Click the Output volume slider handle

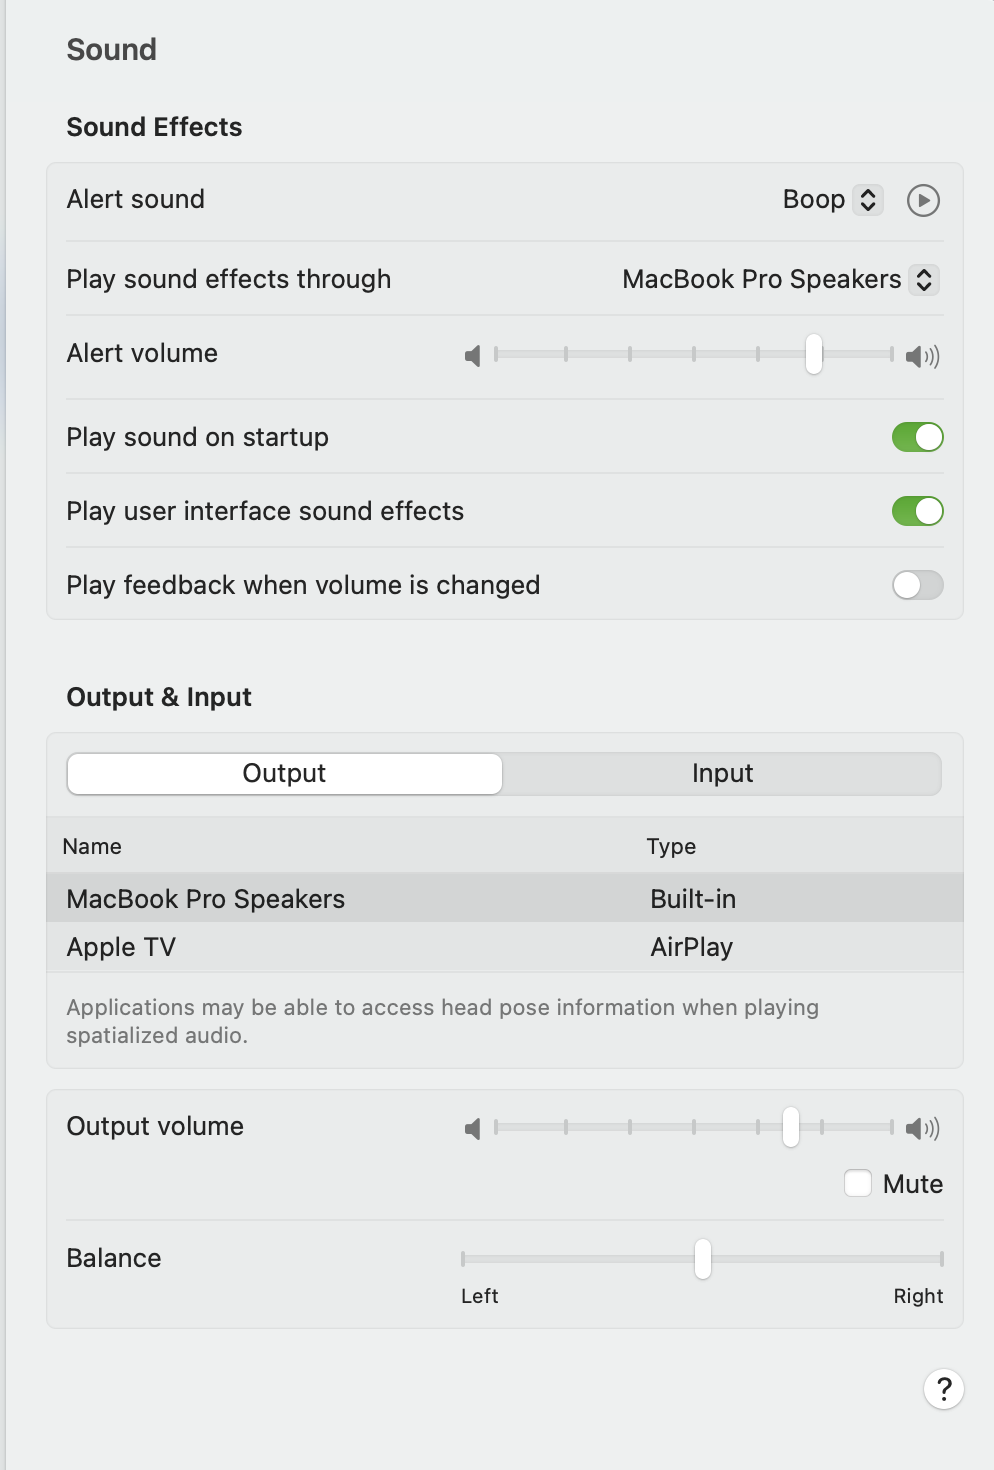coord(791,1127)
